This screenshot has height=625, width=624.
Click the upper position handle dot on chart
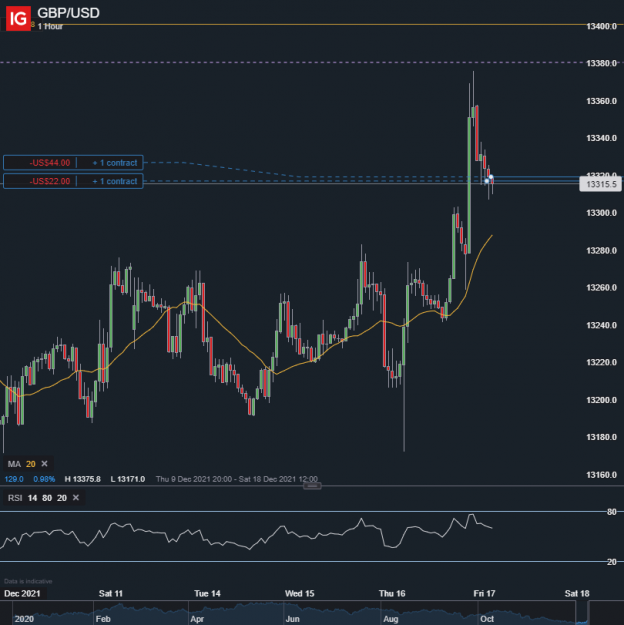491,177
